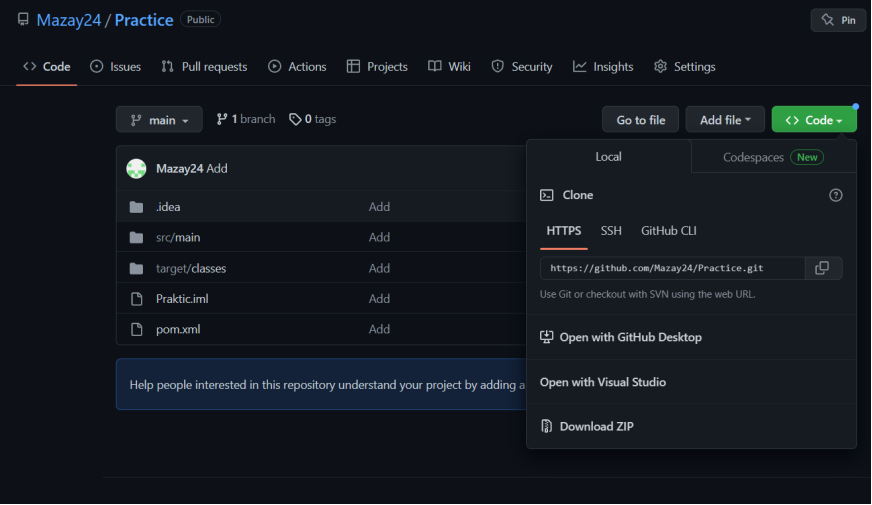Open the pom.xml file
872x505 pixels.
[x=178, y=329]
